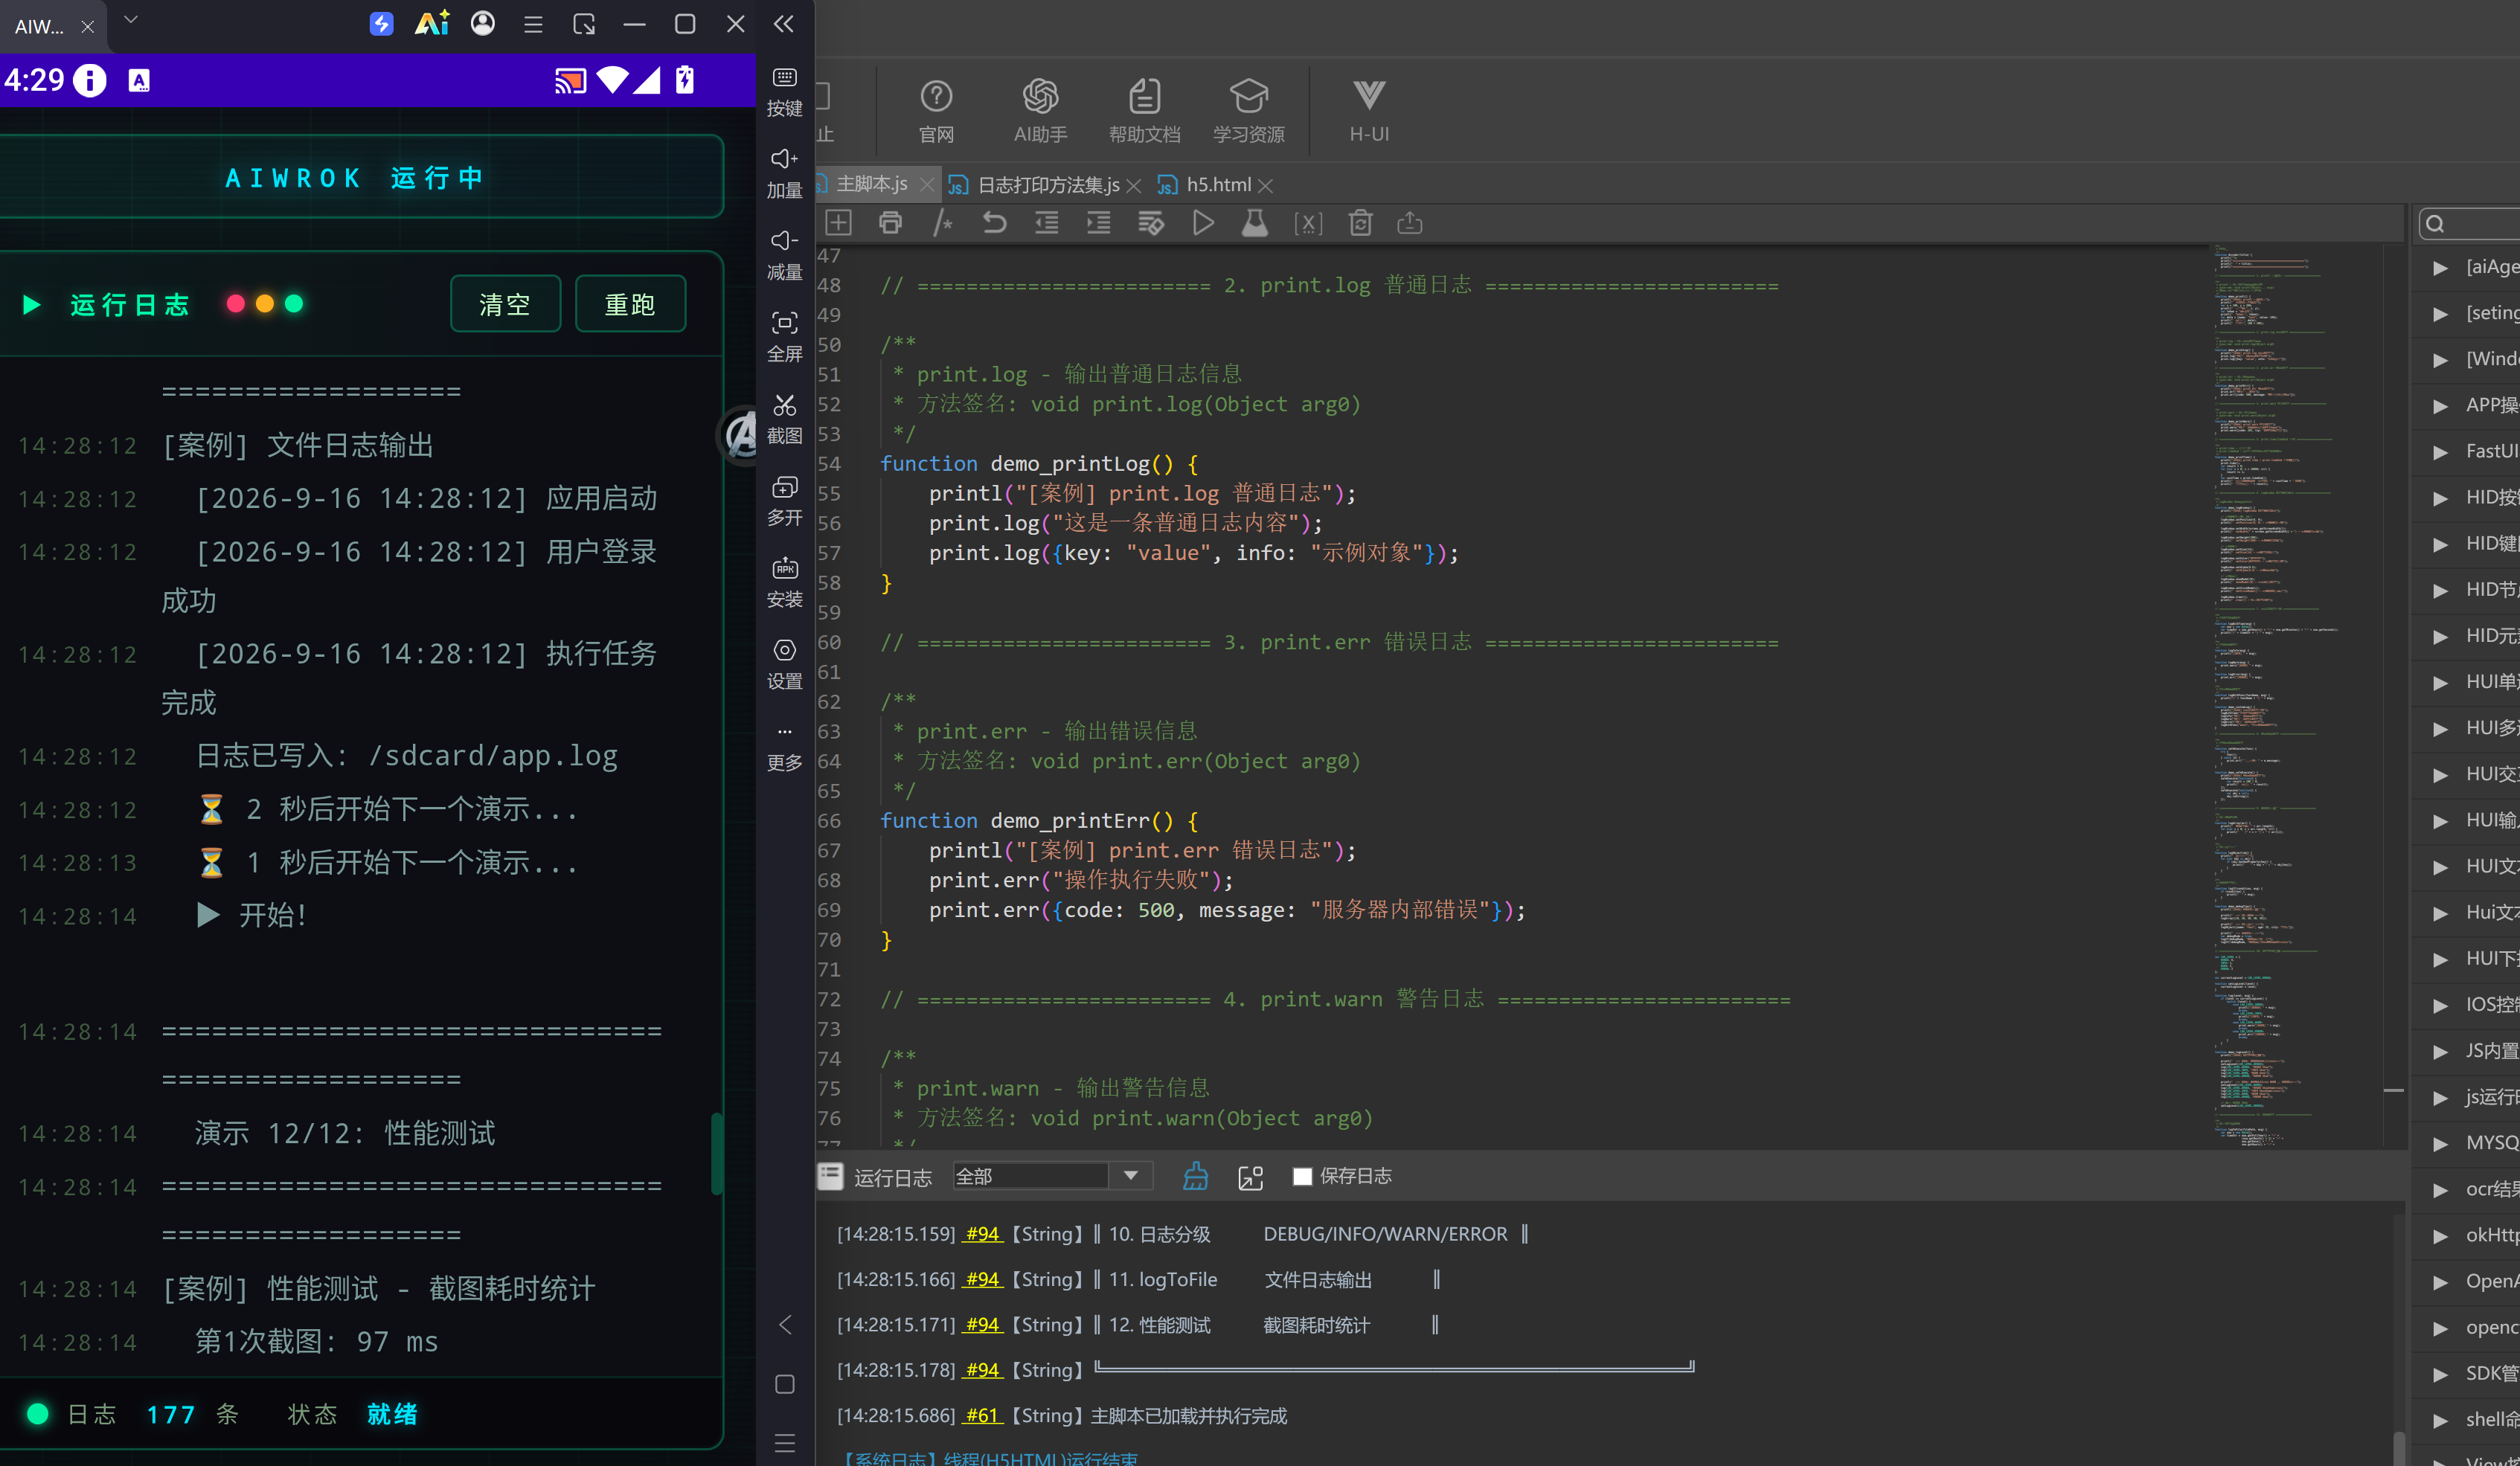Click the #94 link on 12. 性能测试 row
The width and height of the screenshot is (2520, 1466).
point(982,1324)
